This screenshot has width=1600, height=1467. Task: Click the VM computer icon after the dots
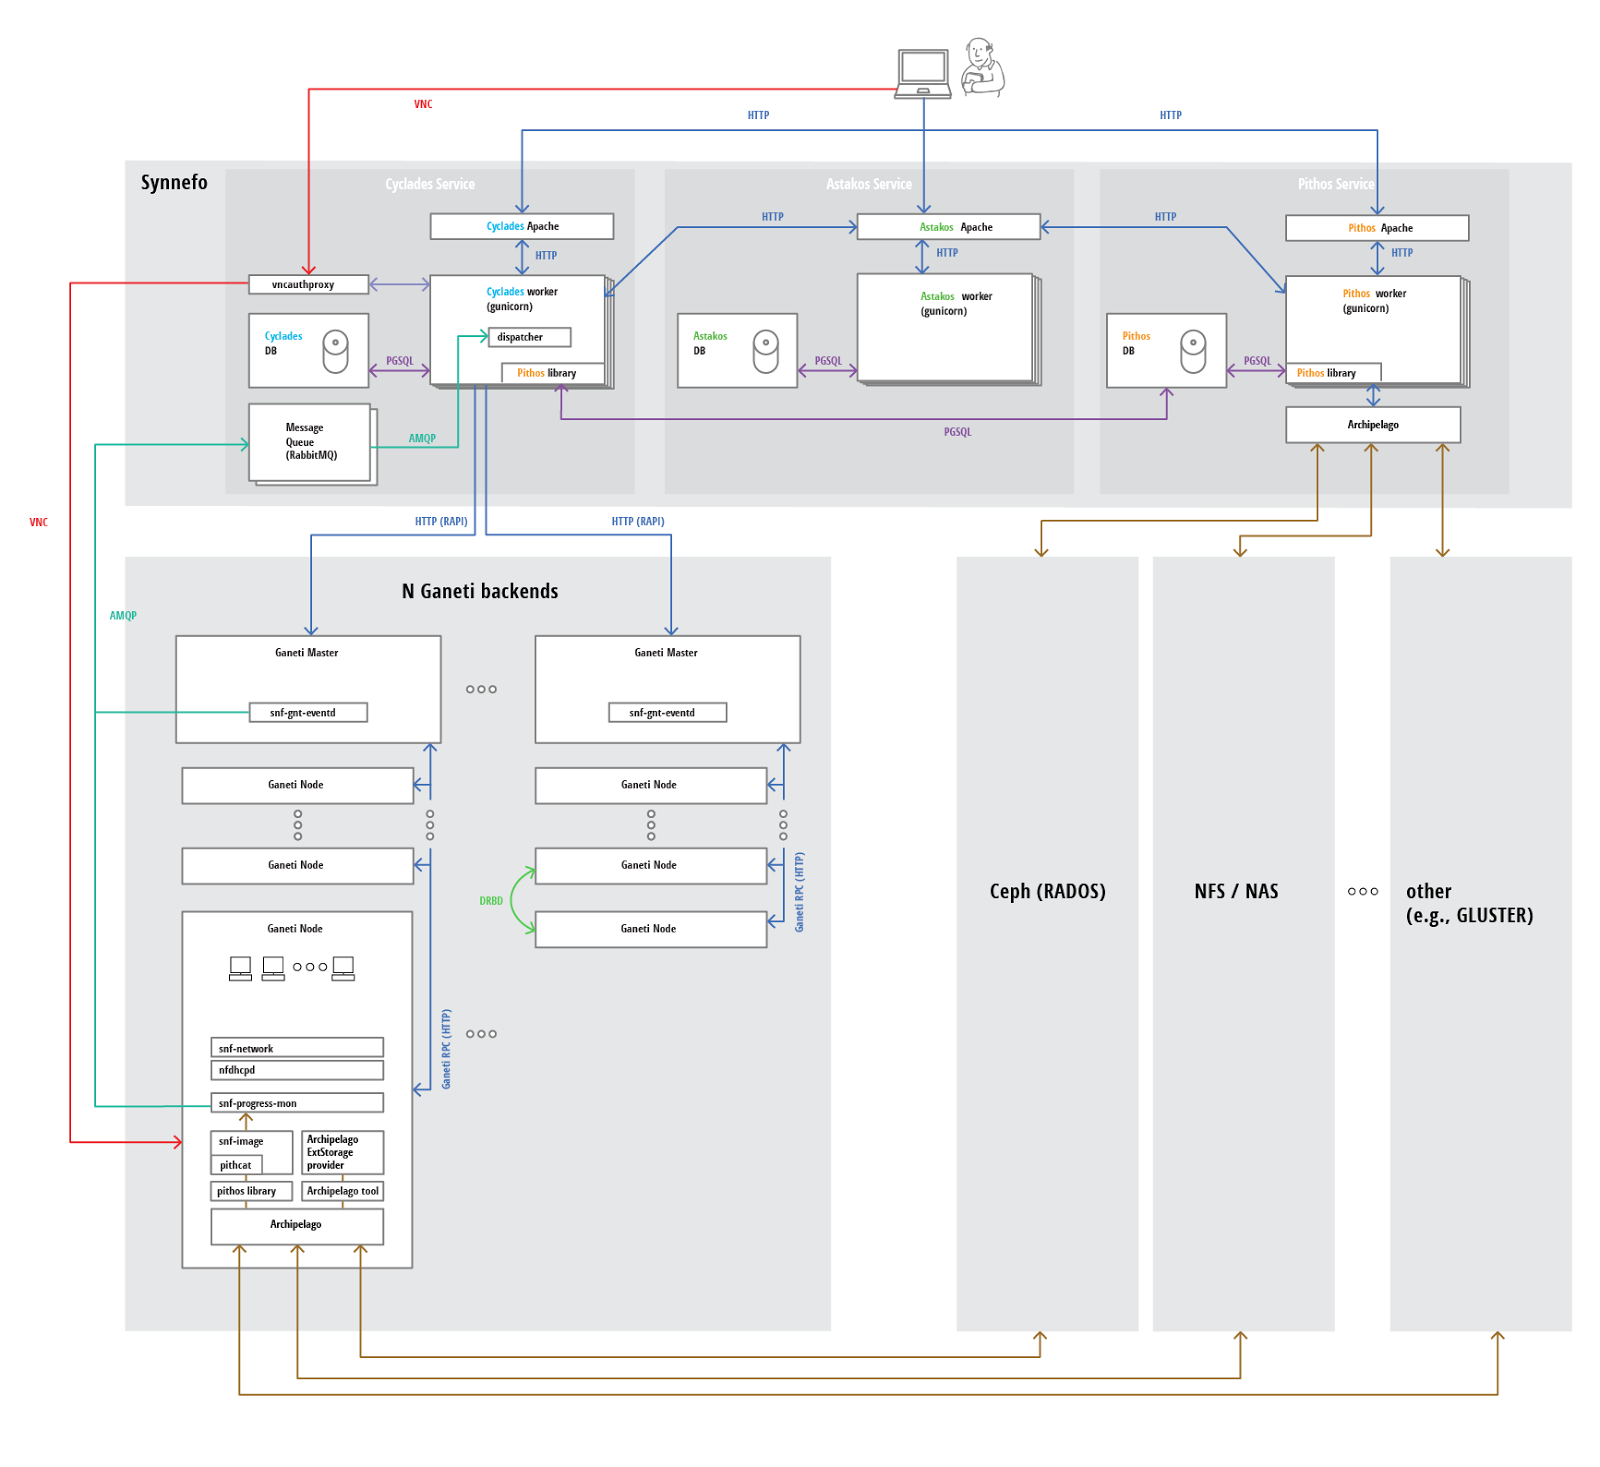pos(343,968)
